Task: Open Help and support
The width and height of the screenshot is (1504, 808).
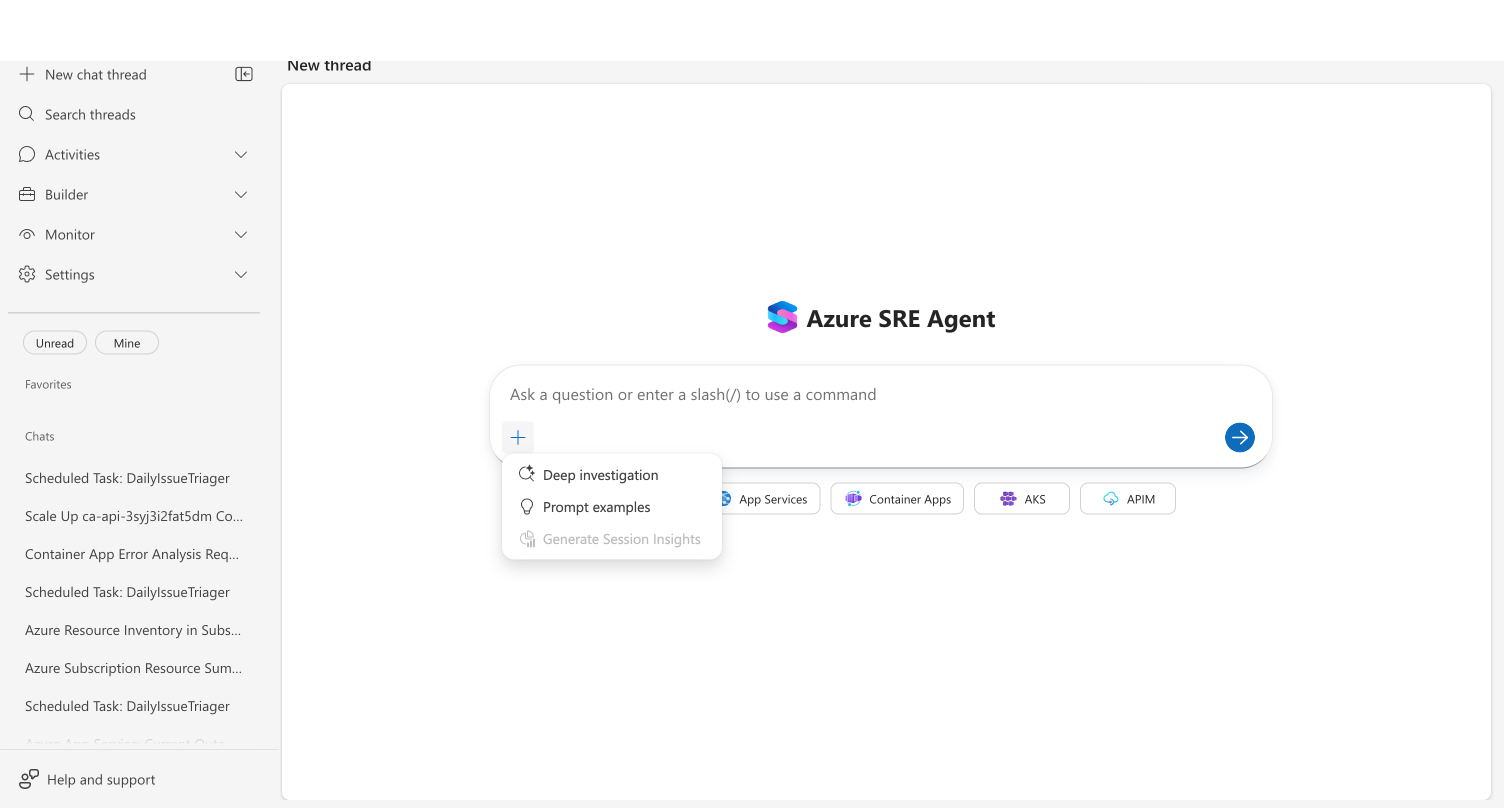Action: click(x=101, y=779)
